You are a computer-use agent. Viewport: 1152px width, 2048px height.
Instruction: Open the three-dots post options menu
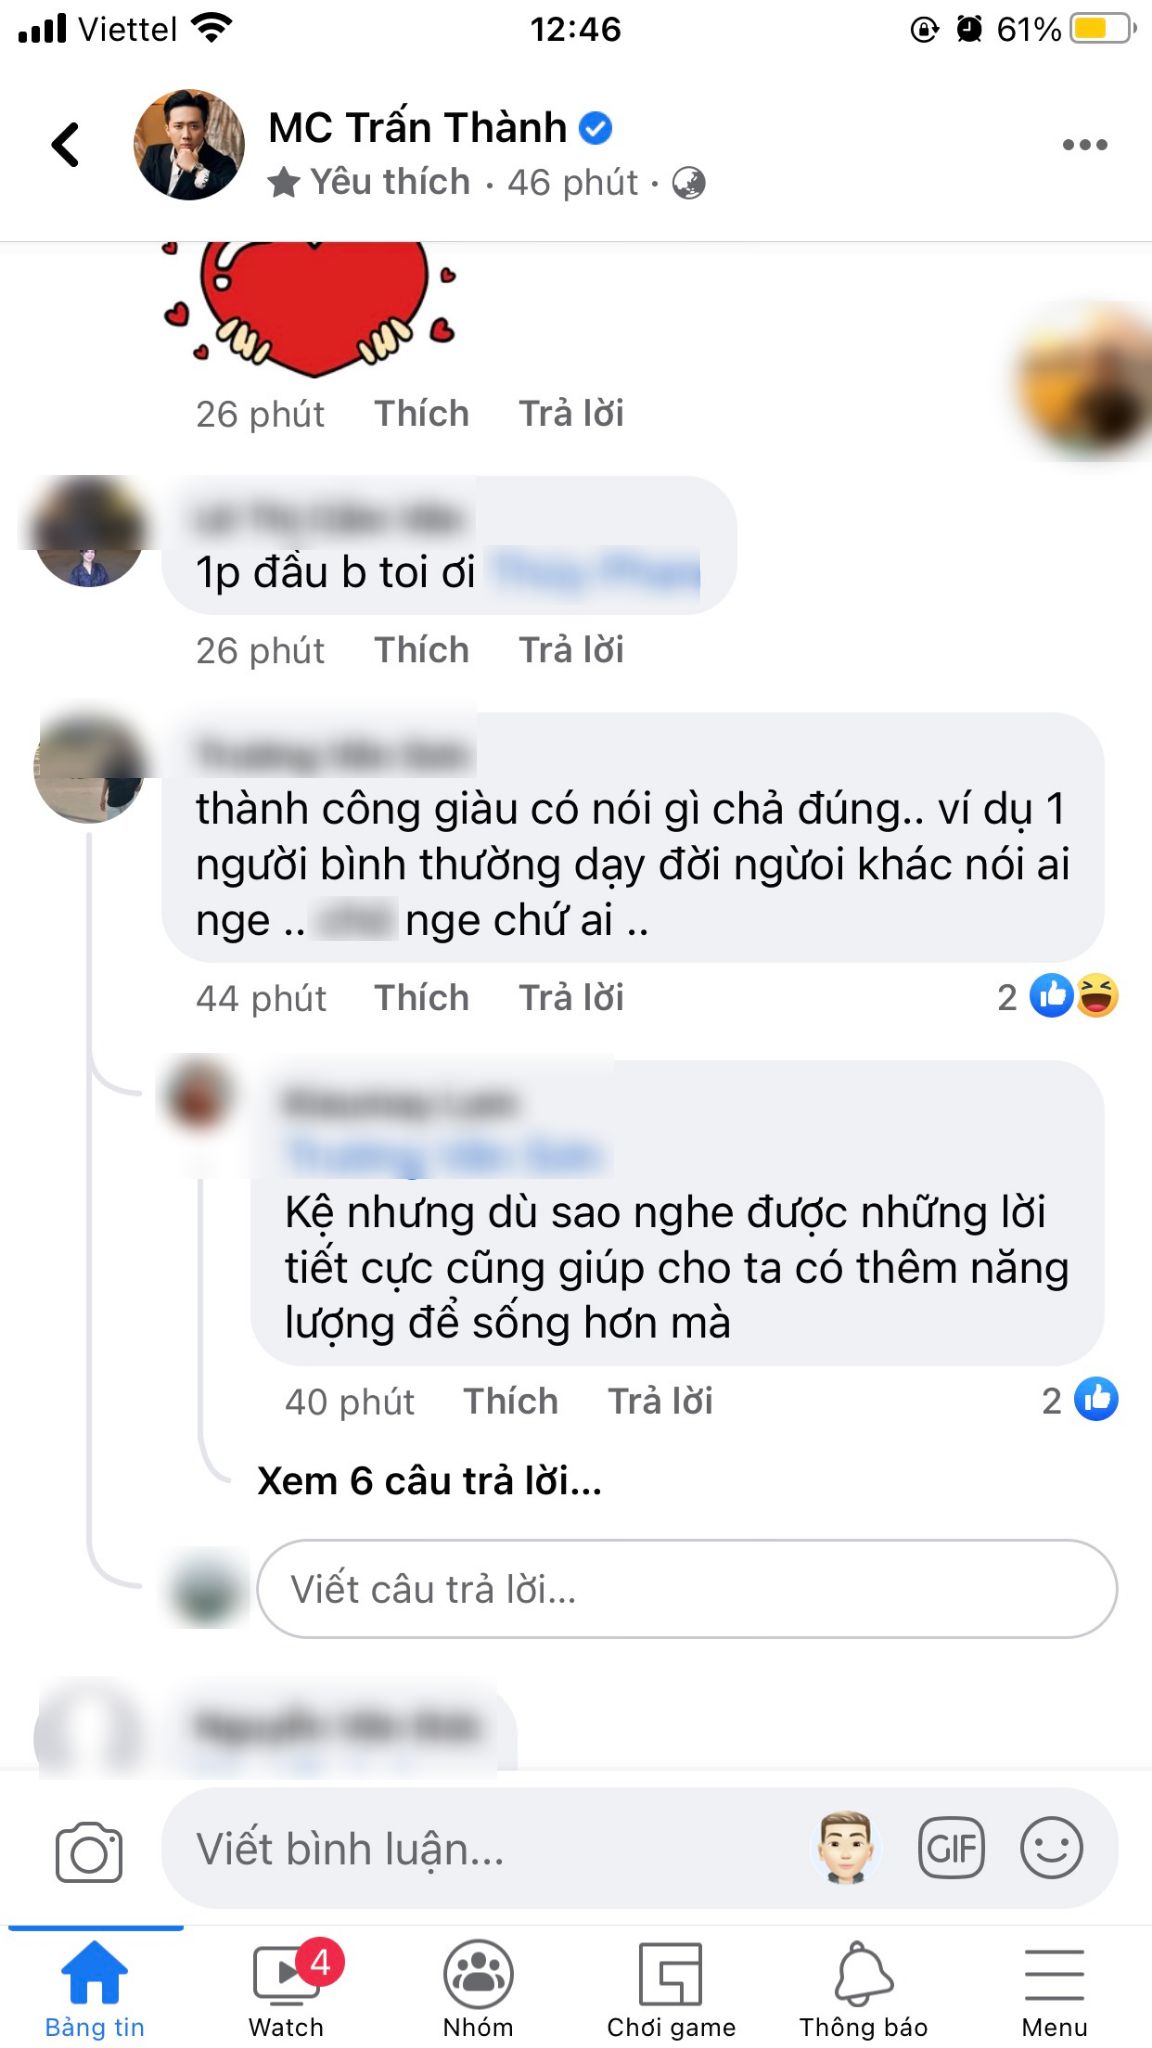[1085, 145]
